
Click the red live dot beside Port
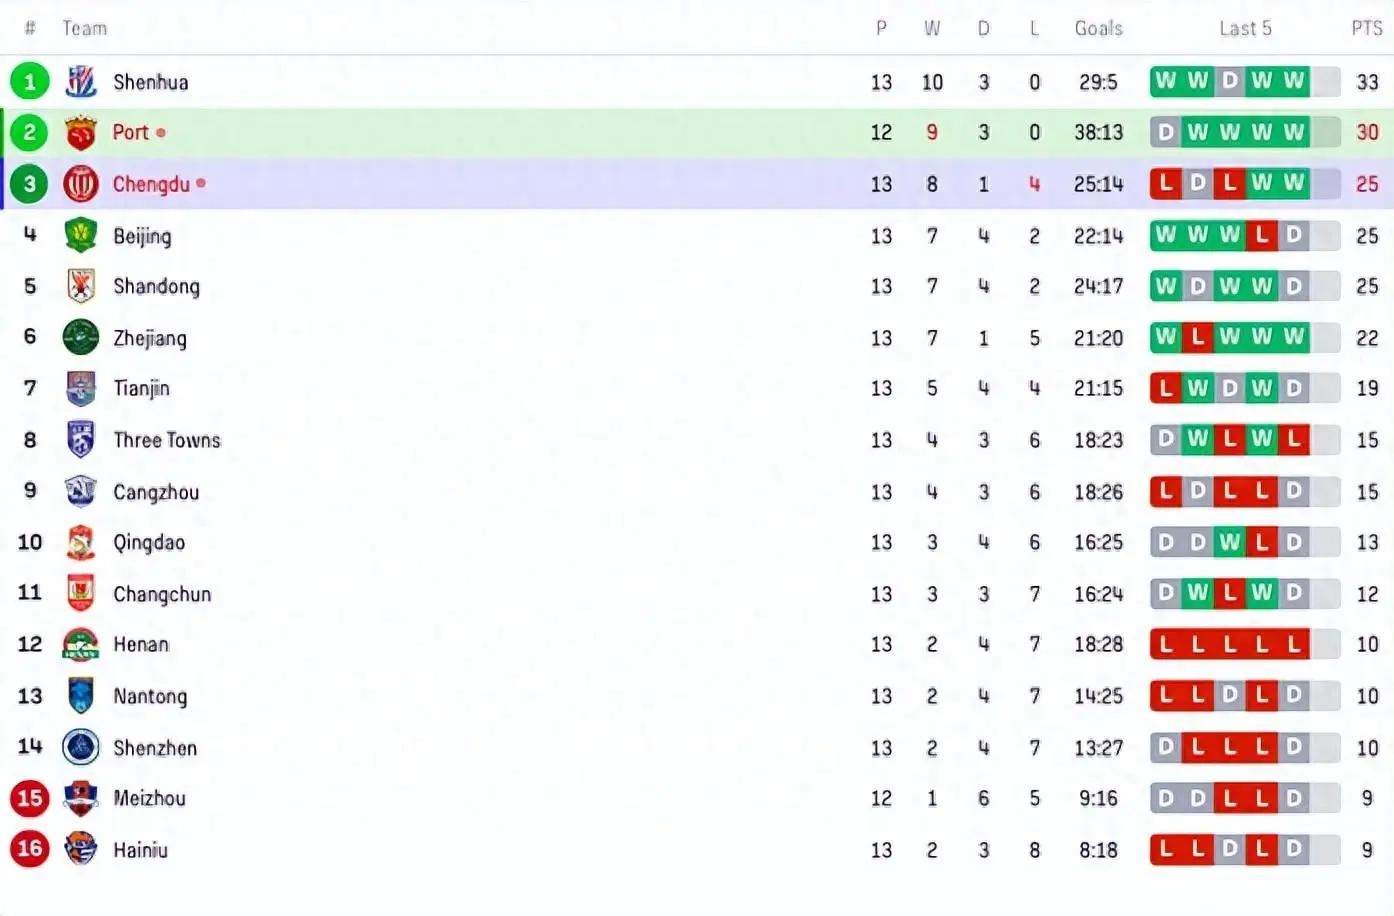[161, 132]
